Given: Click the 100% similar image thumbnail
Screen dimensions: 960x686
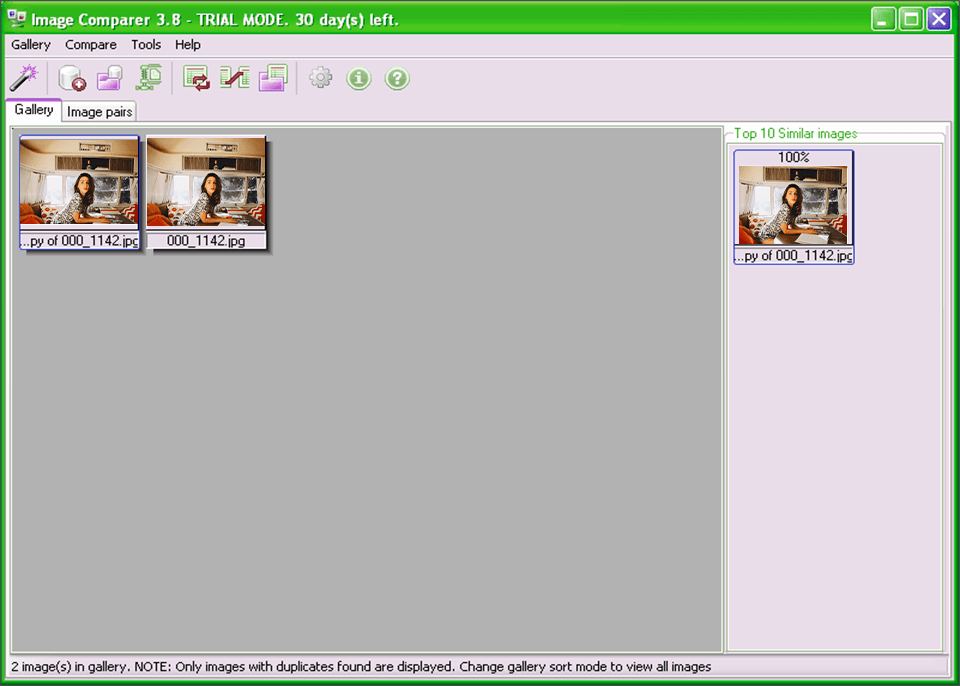Looking at the screenshot, I should (x=793, y=205).
